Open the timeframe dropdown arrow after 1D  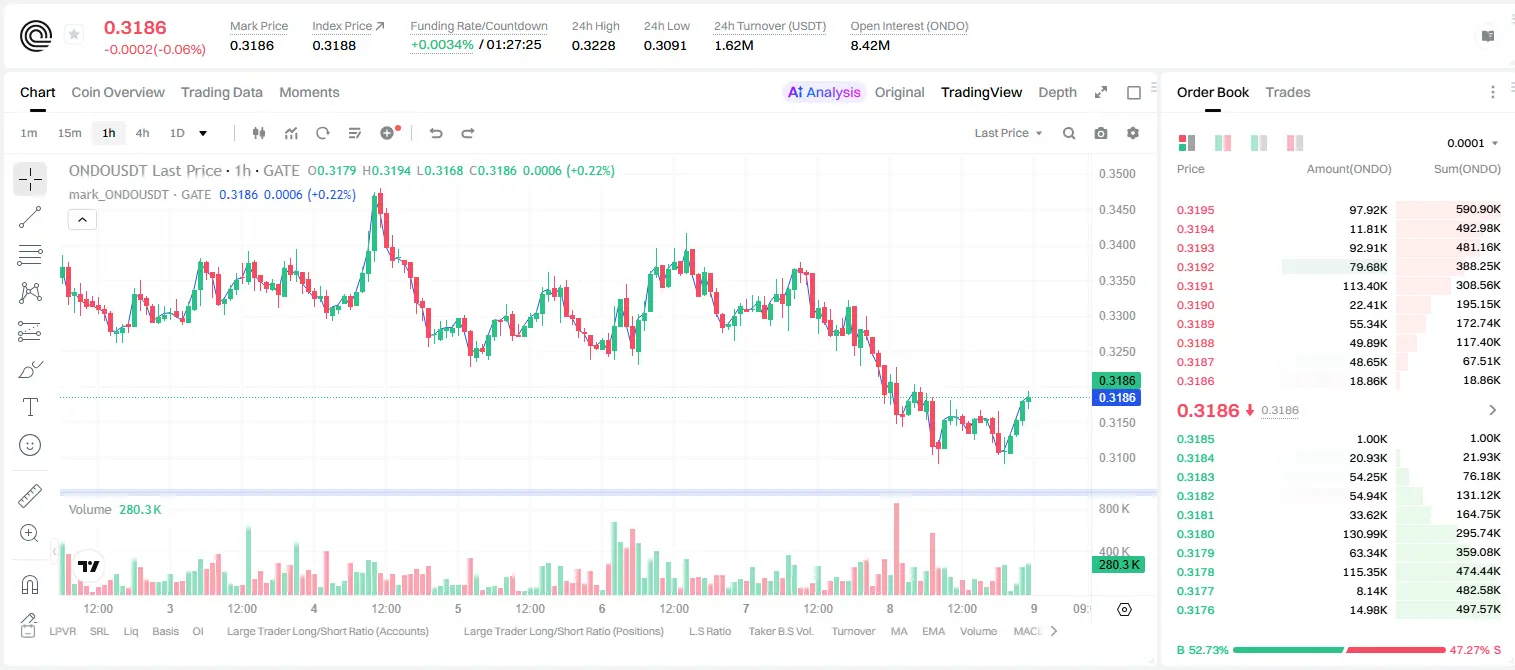(203, 133)
